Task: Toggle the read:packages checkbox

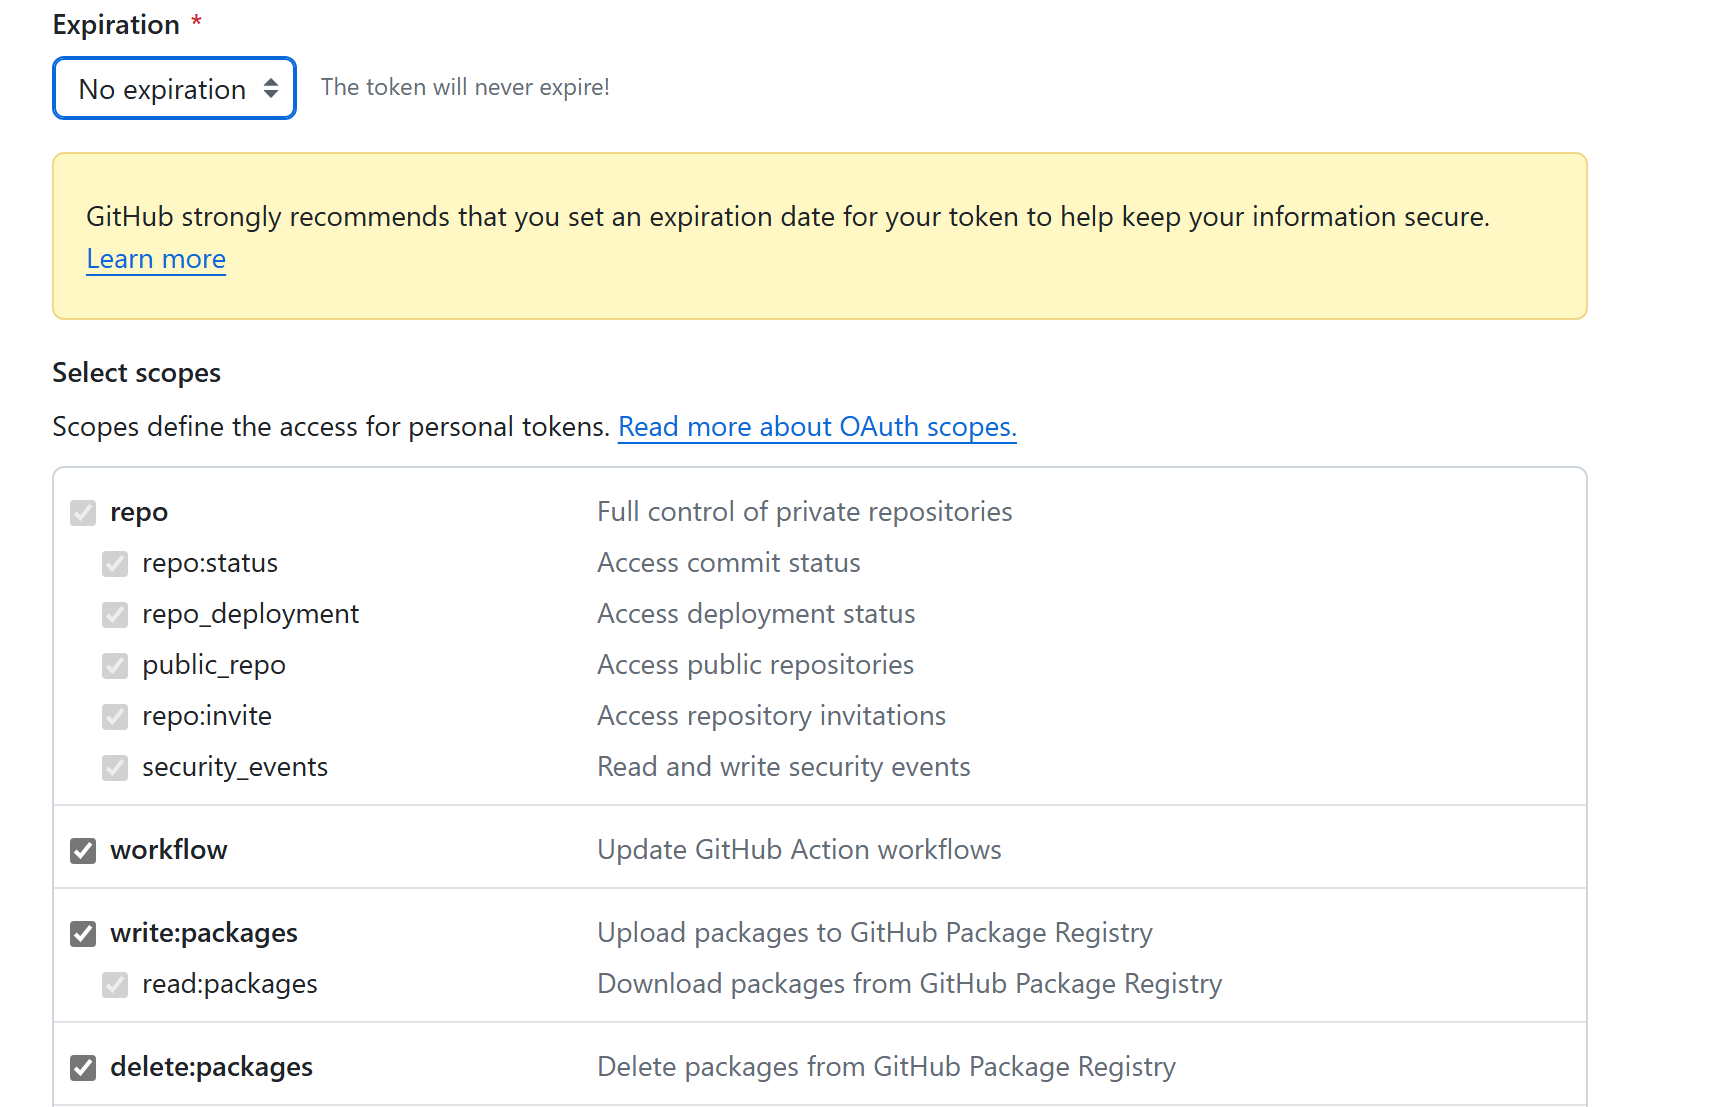Action: (x=115, y=985)
